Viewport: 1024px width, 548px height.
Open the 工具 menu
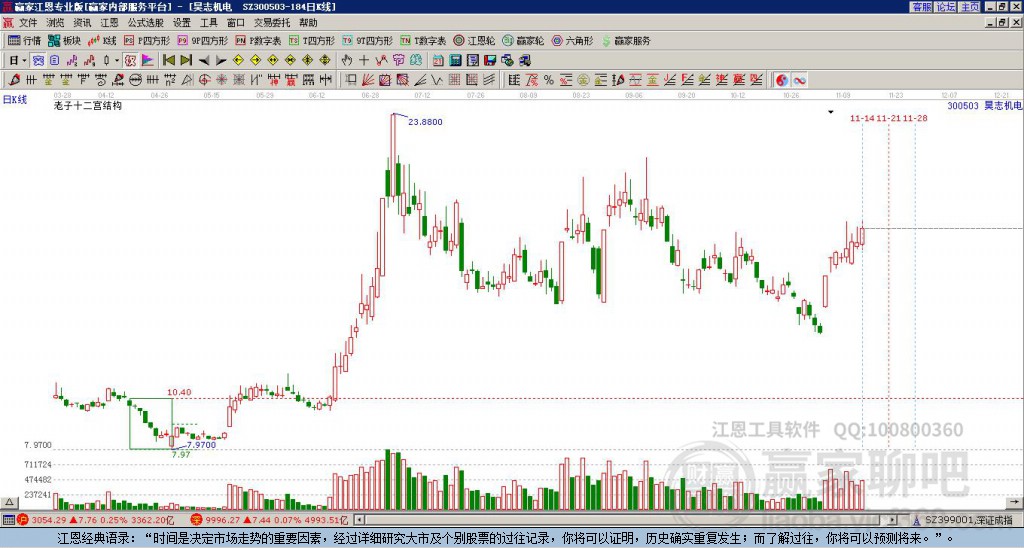point(209,23)
